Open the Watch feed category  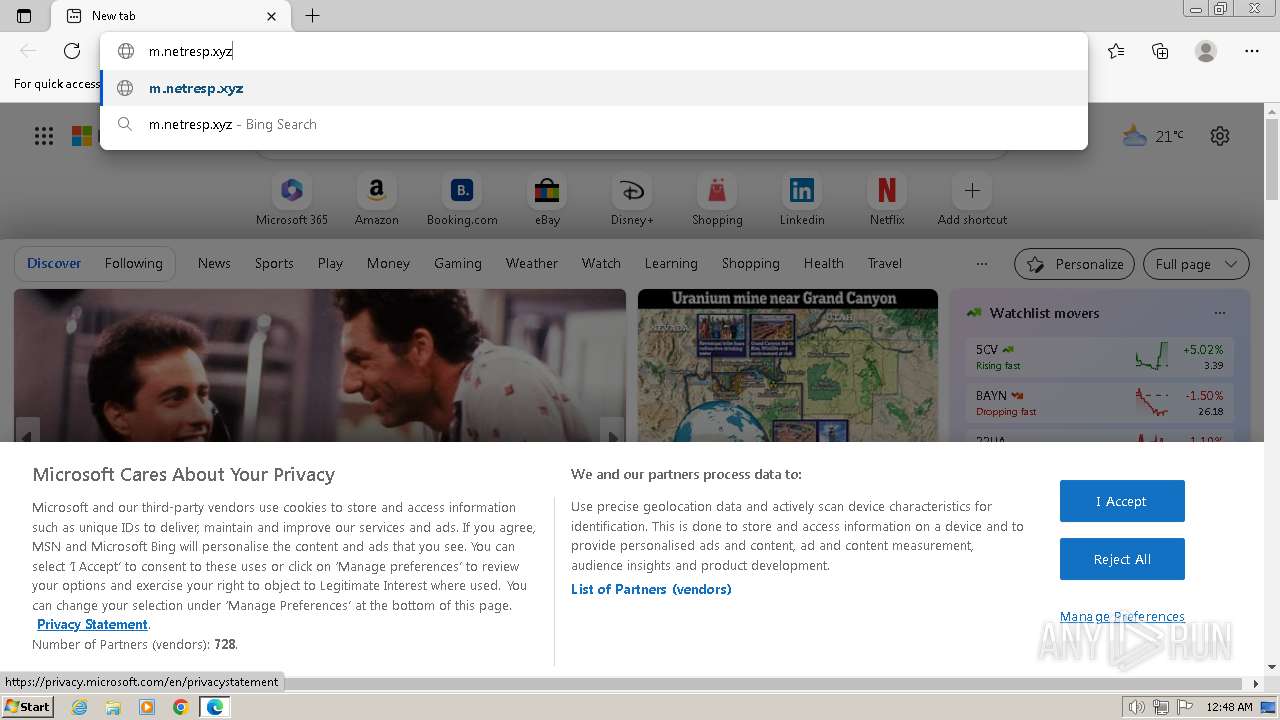(x=601, y=263)
